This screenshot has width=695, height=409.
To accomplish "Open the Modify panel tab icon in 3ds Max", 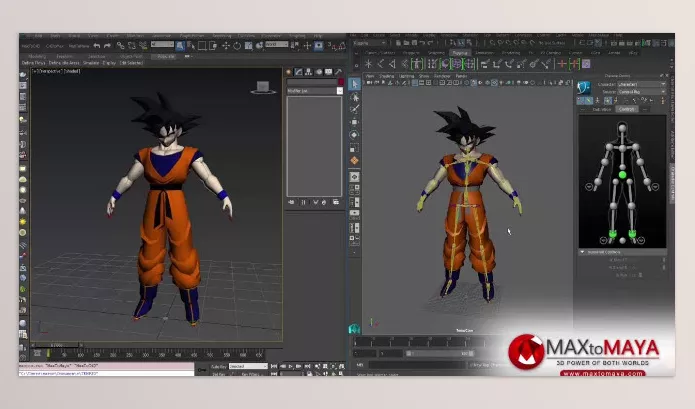I will pyautogui.click(x=297, y=73).
